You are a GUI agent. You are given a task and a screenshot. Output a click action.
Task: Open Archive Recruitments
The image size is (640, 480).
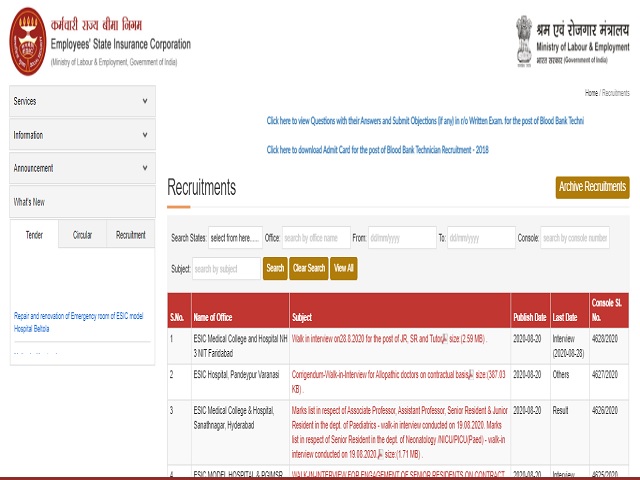[592, 187]
